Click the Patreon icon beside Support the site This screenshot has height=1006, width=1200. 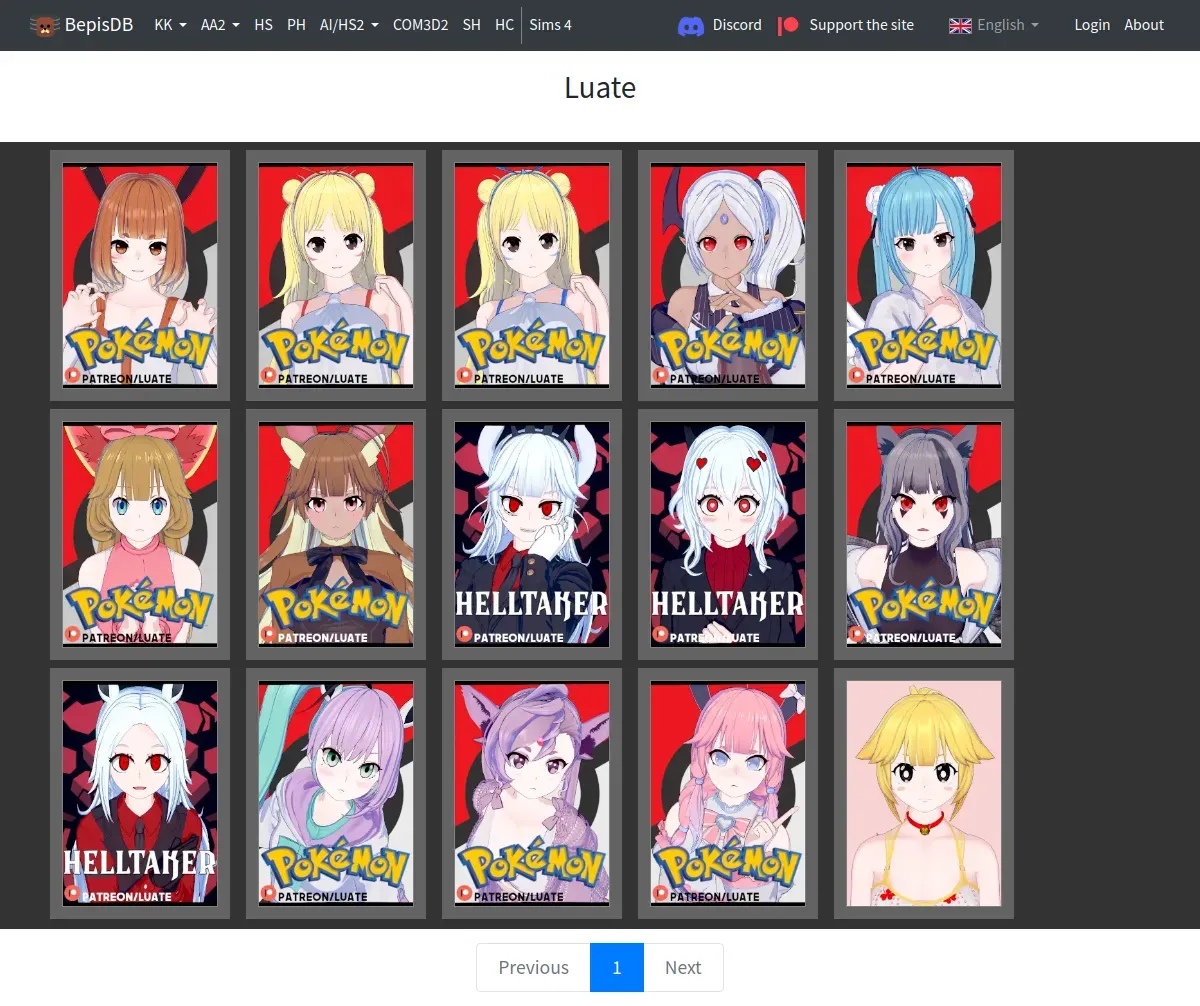click(789, 25)
